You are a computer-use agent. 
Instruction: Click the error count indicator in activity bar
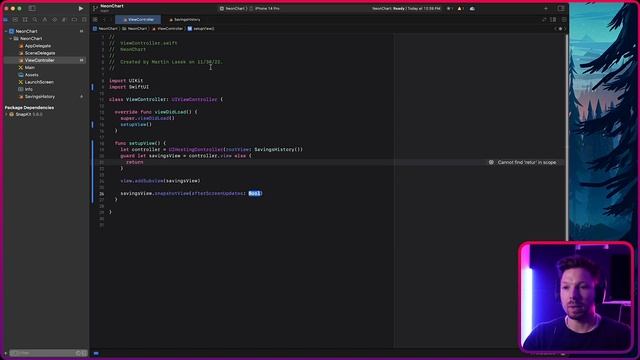coord(449,9)
